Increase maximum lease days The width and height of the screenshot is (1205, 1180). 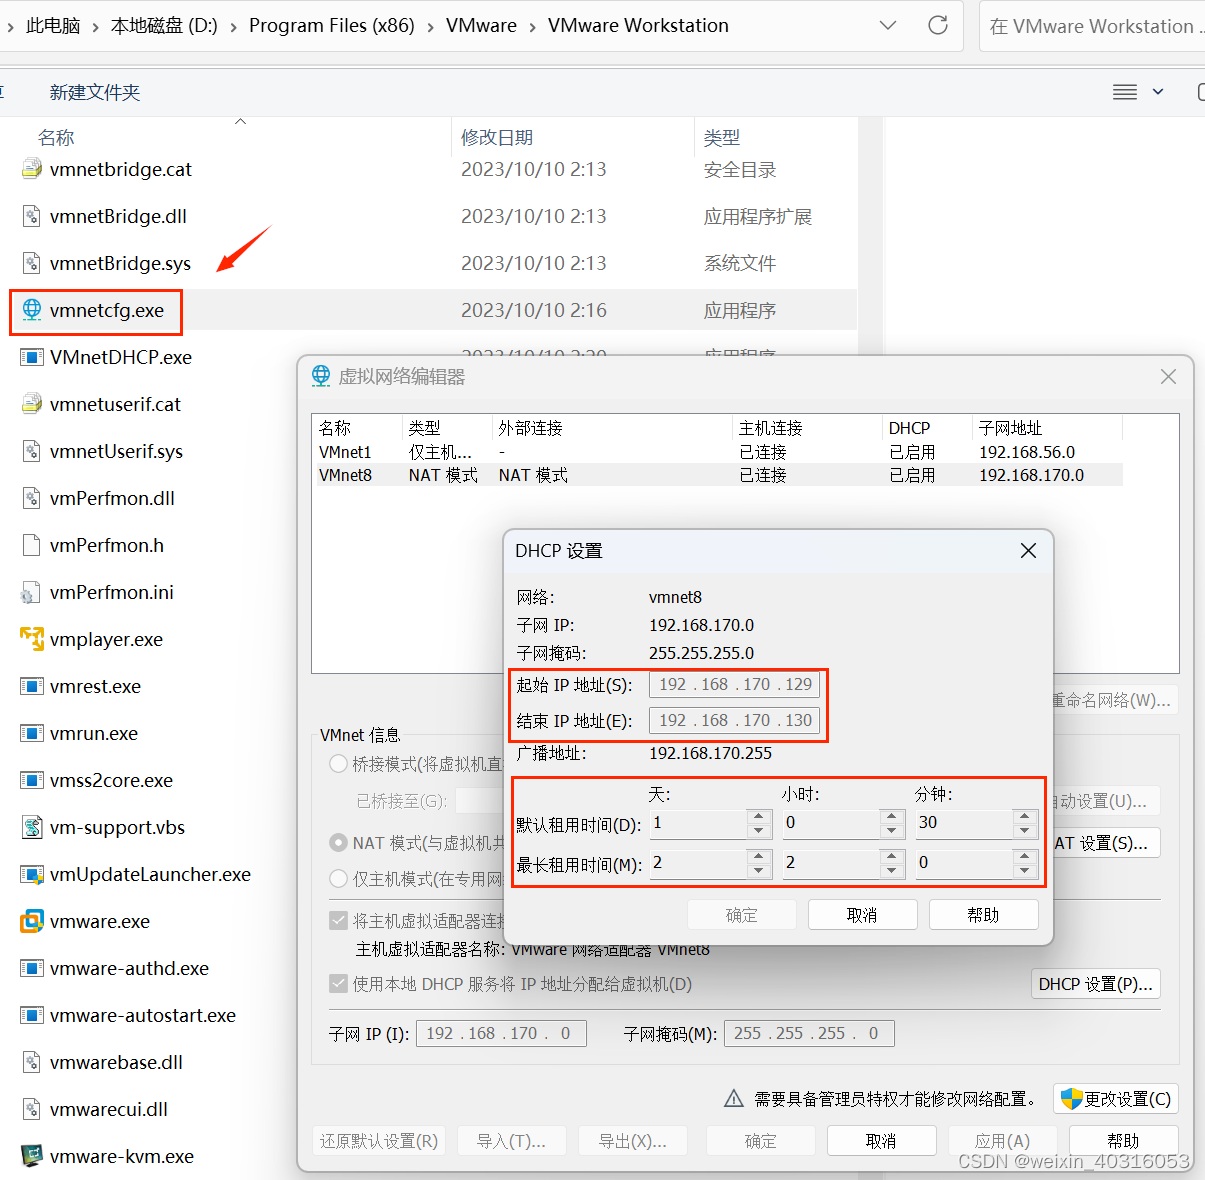pos(759,856)
